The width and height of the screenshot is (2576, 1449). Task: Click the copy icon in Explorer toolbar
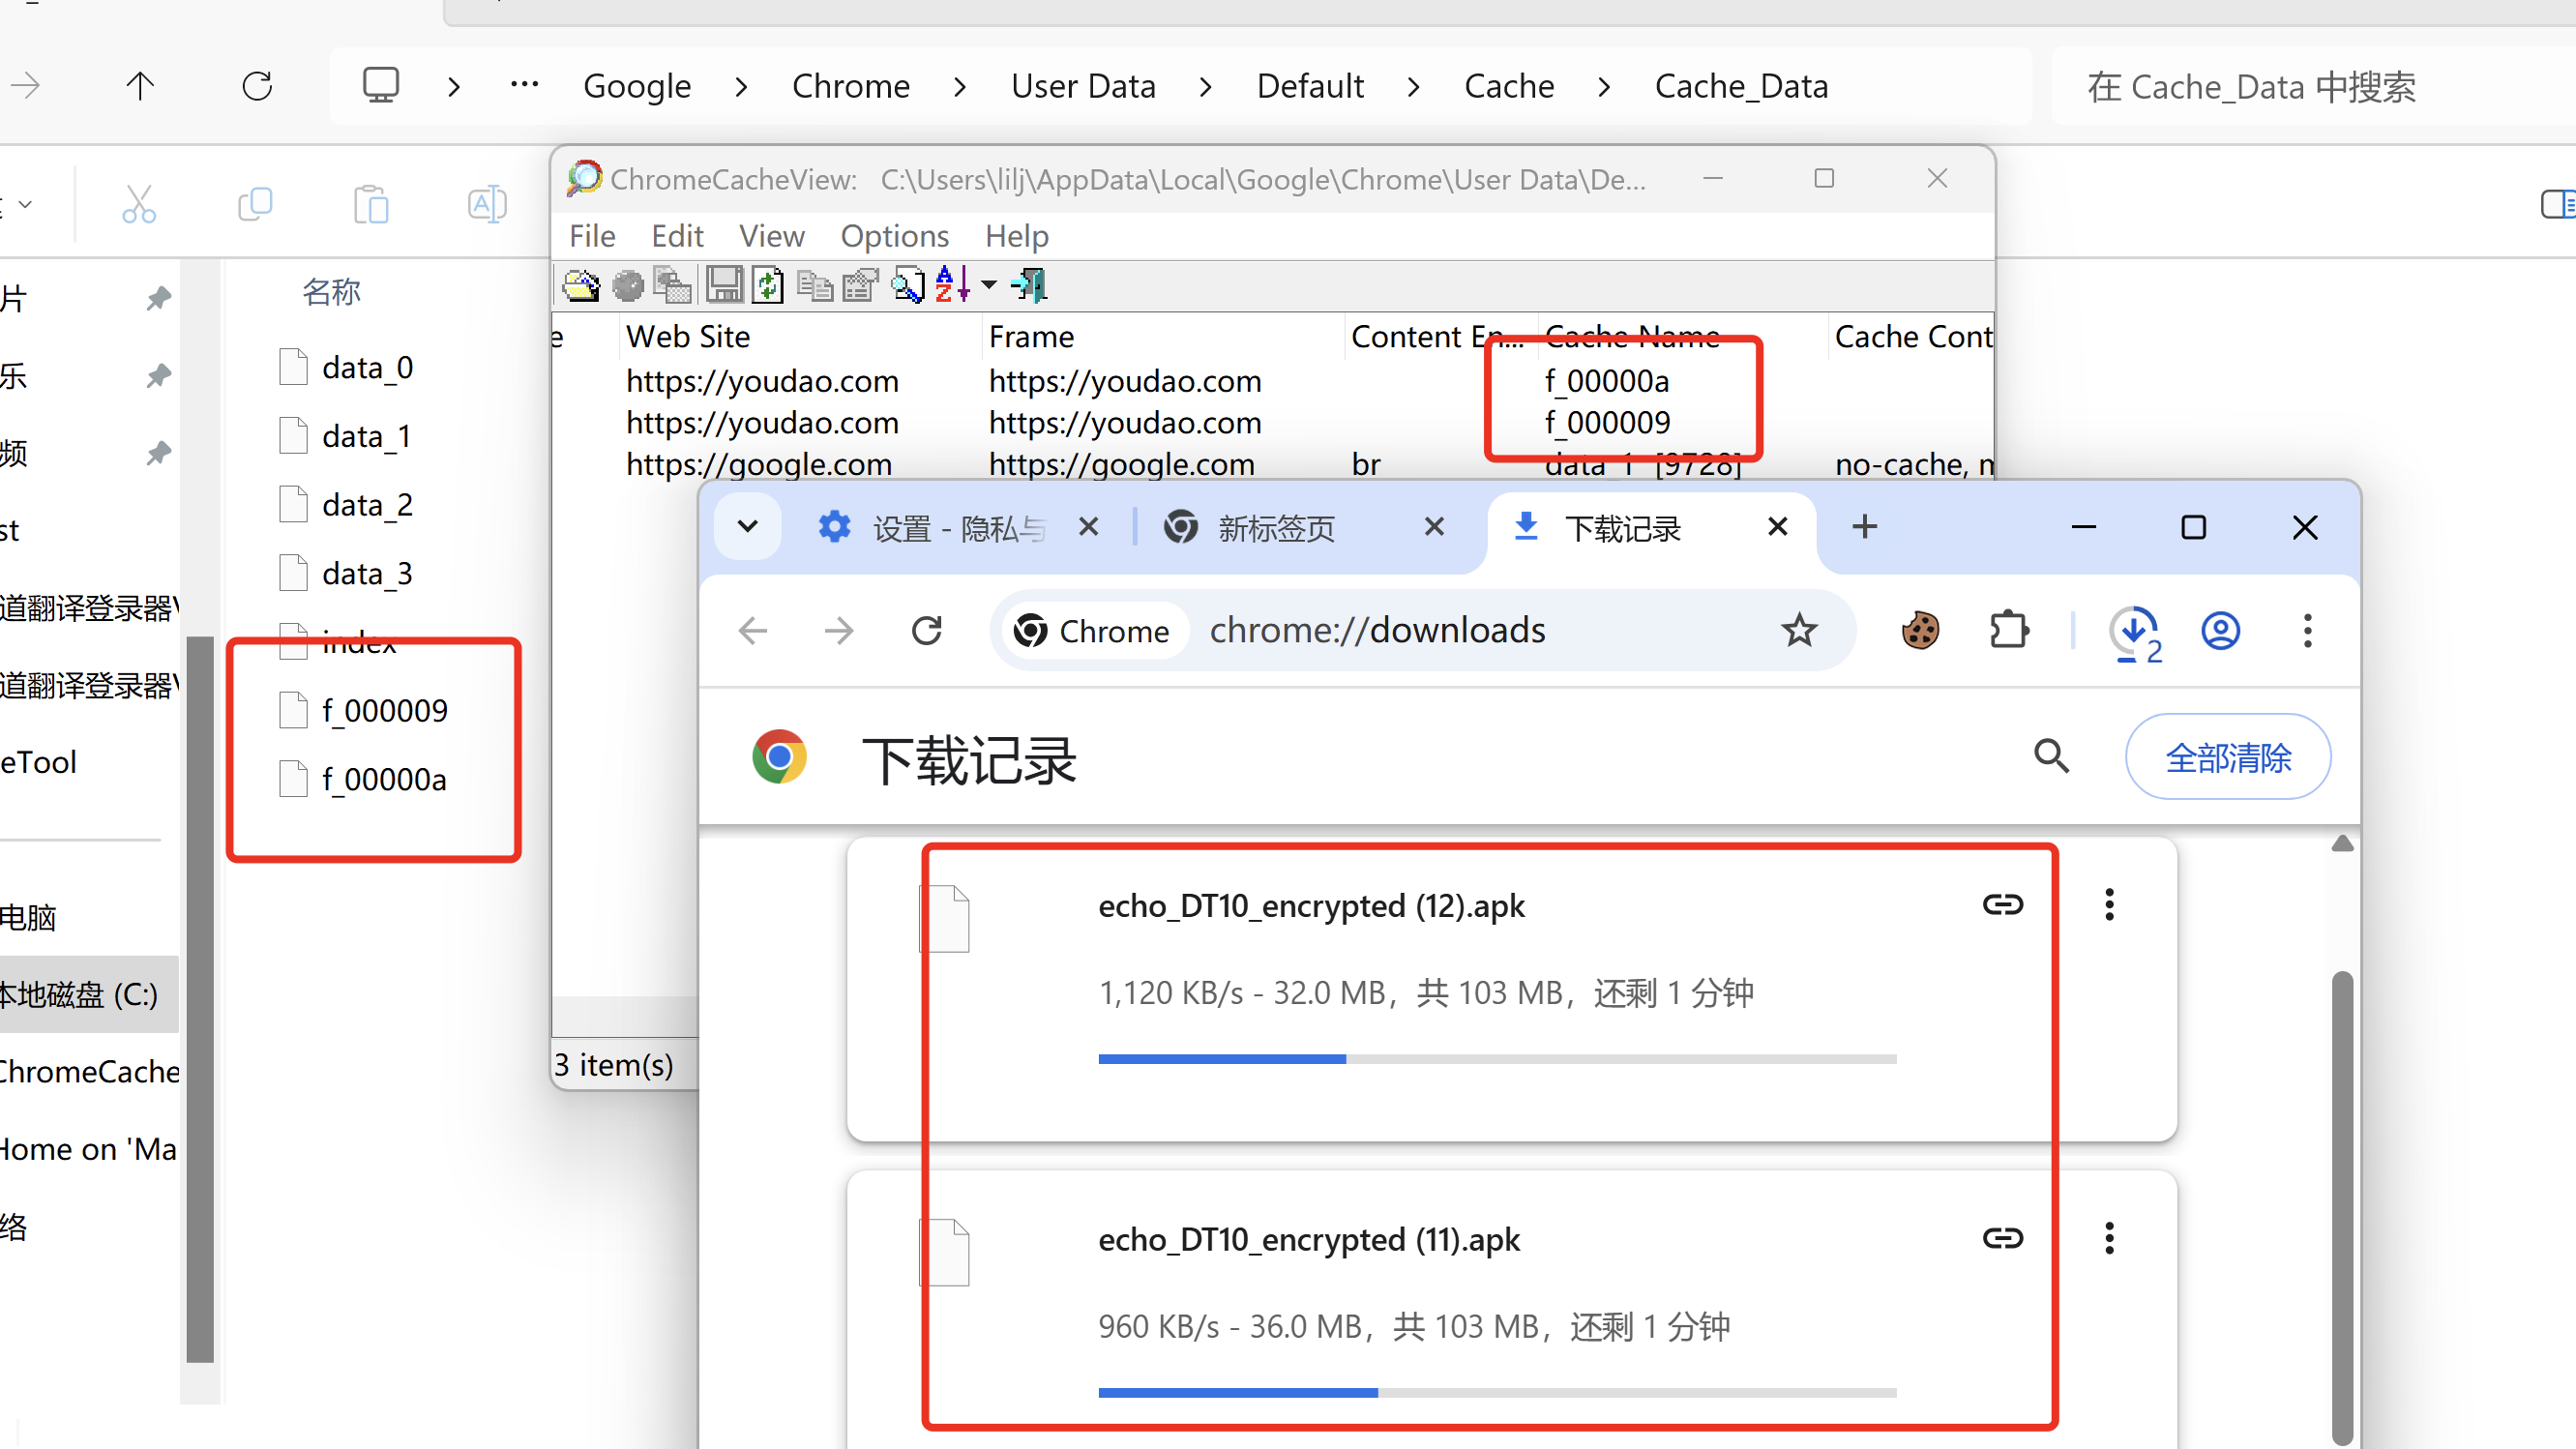click(255, 204)
